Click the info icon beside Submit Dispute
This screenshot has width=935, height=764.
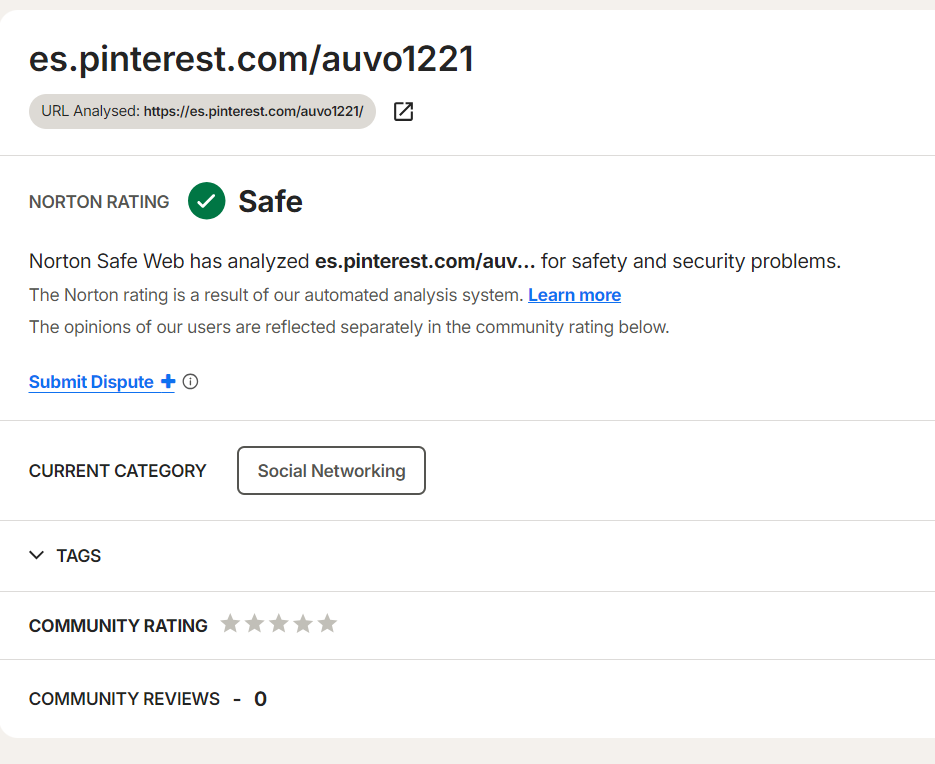coord(191,381)
